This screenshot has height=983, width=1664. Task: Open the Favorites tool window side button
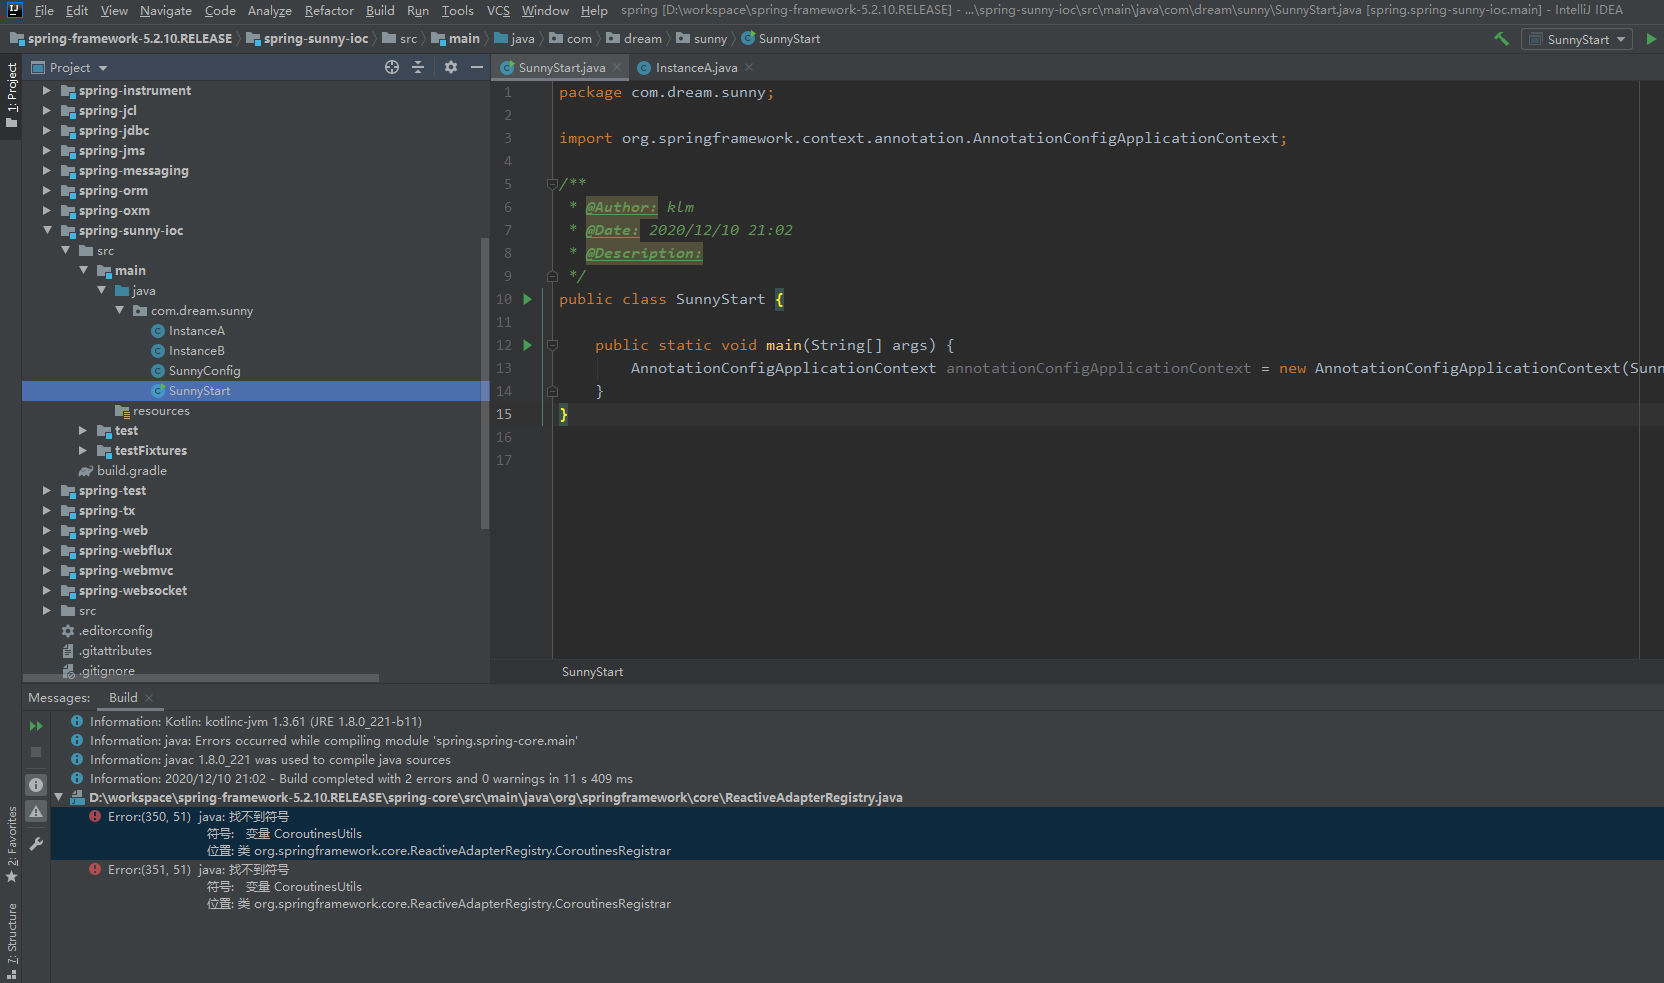pos(11,846)
